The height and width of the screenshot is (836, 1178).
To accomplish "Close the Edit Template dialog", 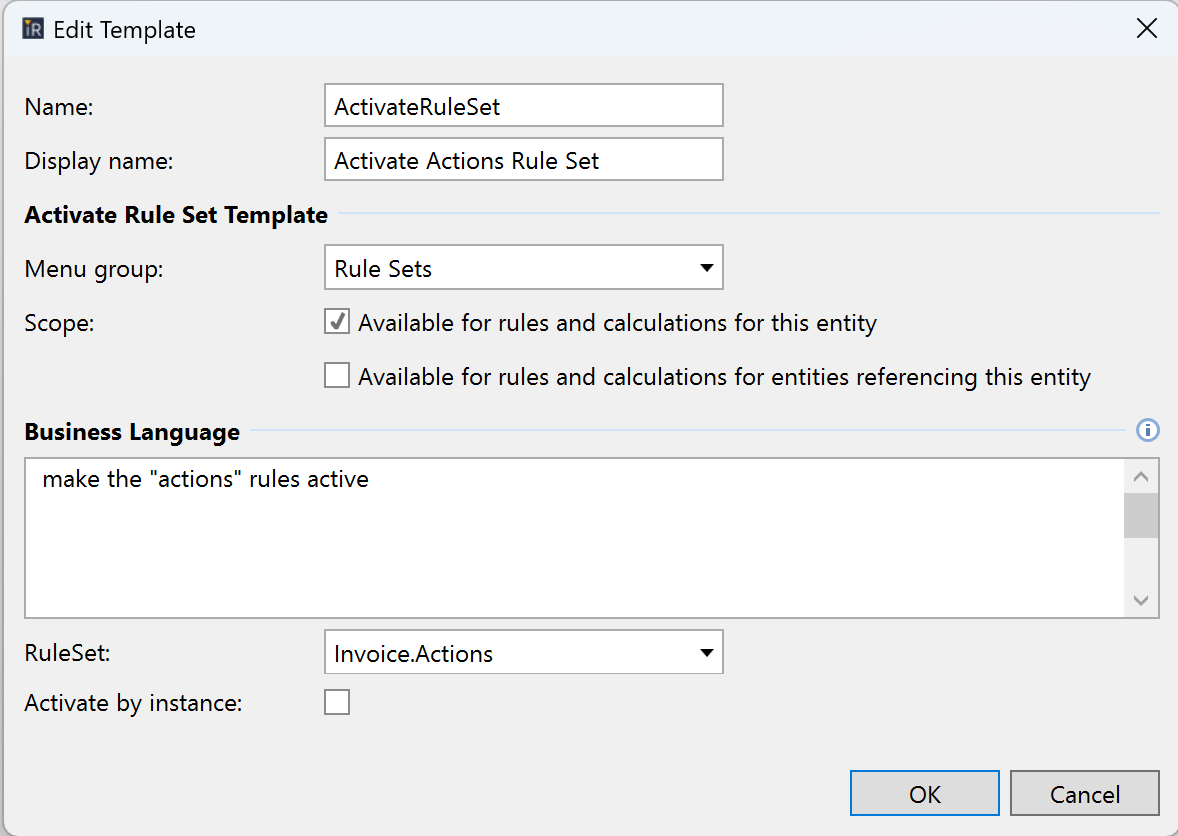I will [x=1147, y=29].
